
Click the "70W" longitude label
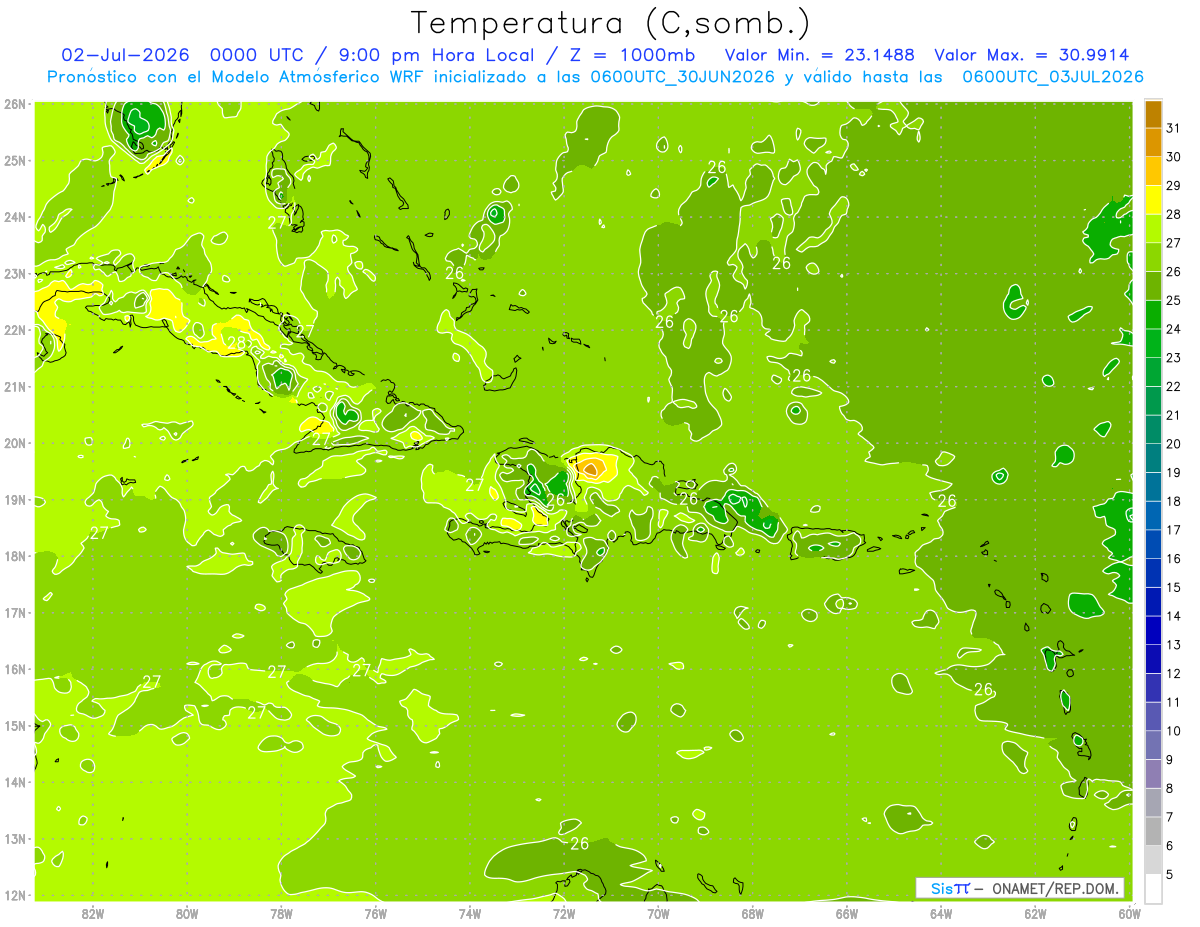[658, 913]
